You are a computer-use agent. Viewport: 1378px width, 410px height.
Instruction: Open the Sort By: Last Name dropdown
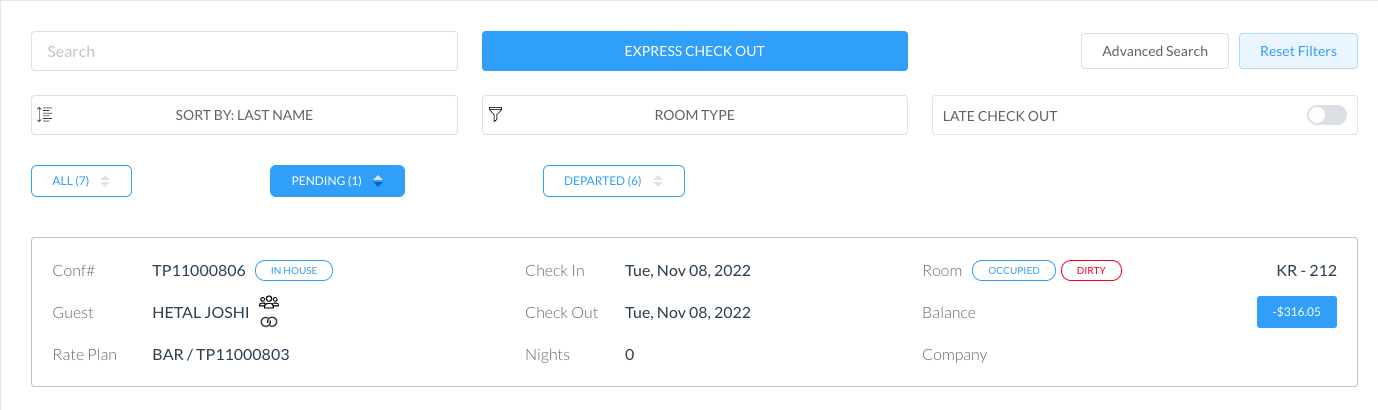244,115
